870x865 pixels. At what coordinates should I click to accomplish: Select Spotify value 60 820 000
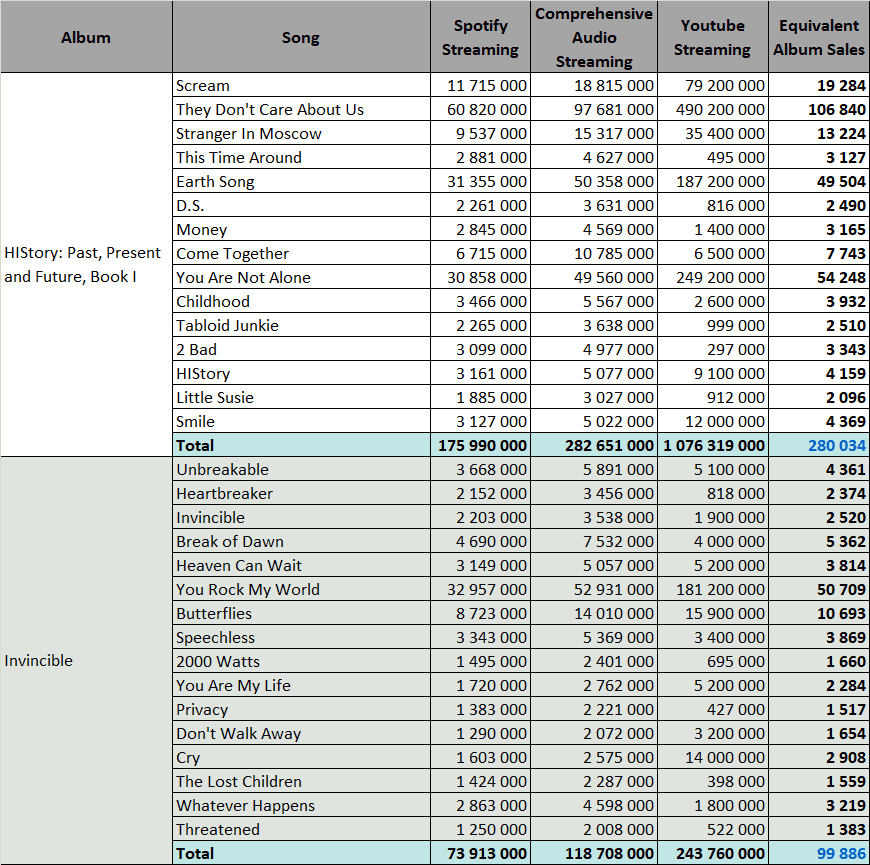click(480, 109)
